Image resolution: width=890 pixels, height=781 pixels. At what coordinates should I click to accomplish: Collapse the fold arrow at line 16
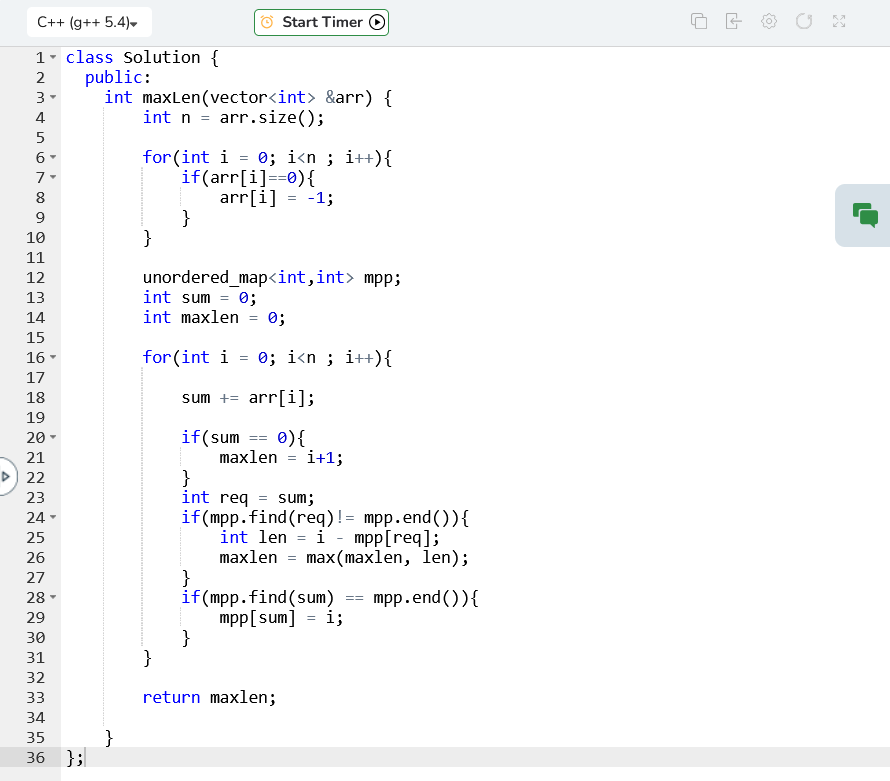tap(53, 357)
